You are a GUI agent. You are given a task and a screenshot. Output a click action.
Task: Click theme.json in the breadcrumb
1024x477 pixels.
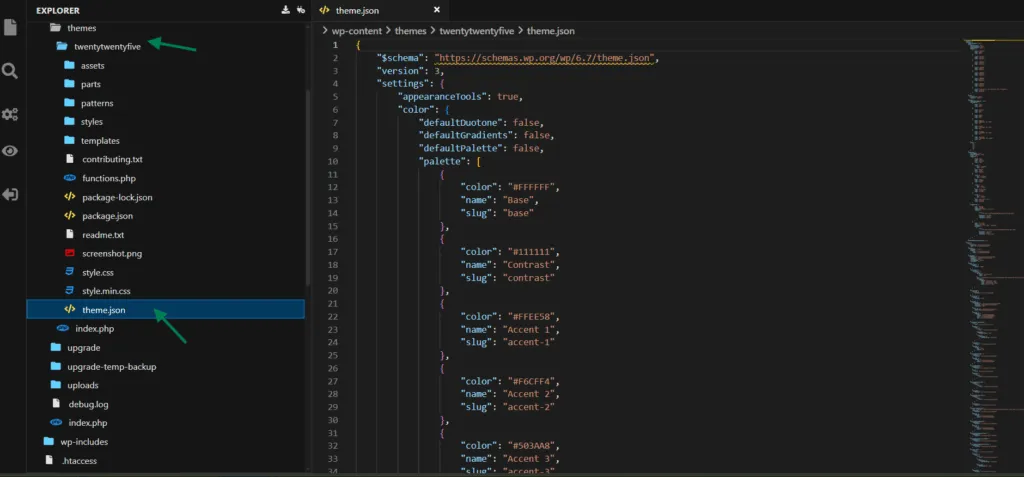551,31
